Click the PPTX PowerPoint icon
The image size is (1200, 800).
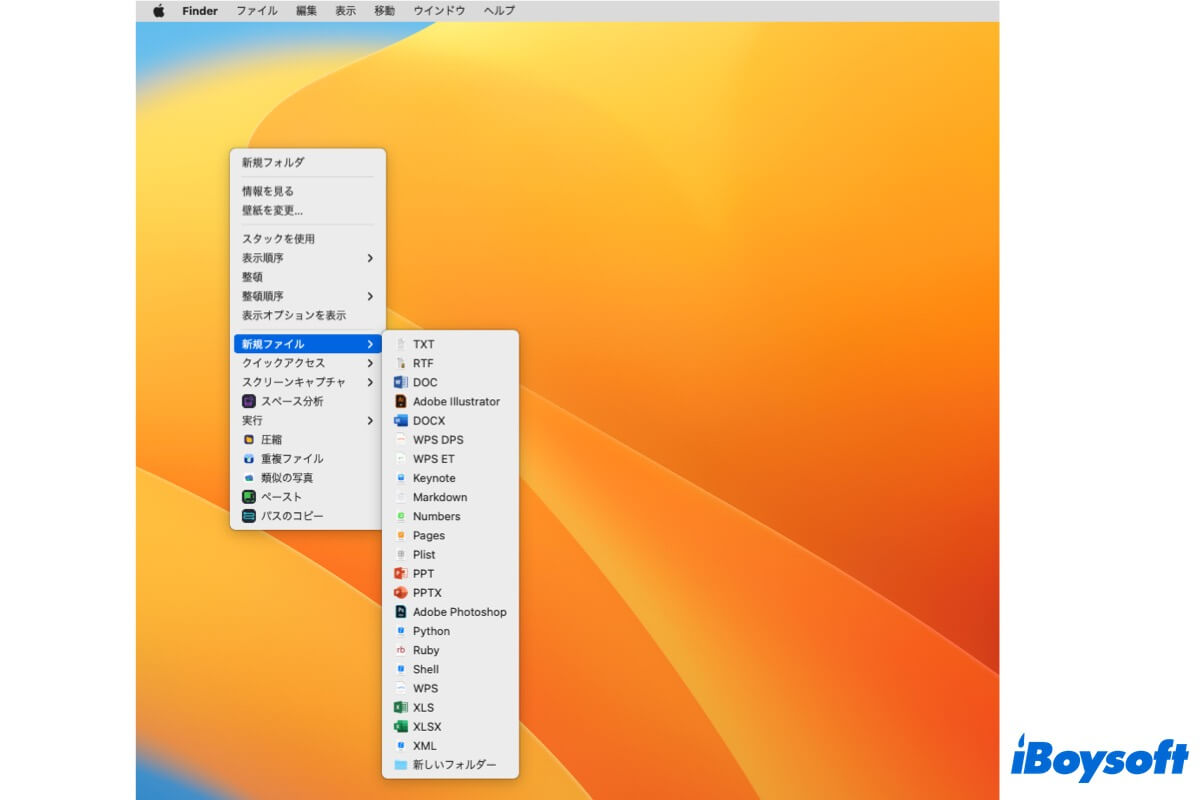[401, 593]
